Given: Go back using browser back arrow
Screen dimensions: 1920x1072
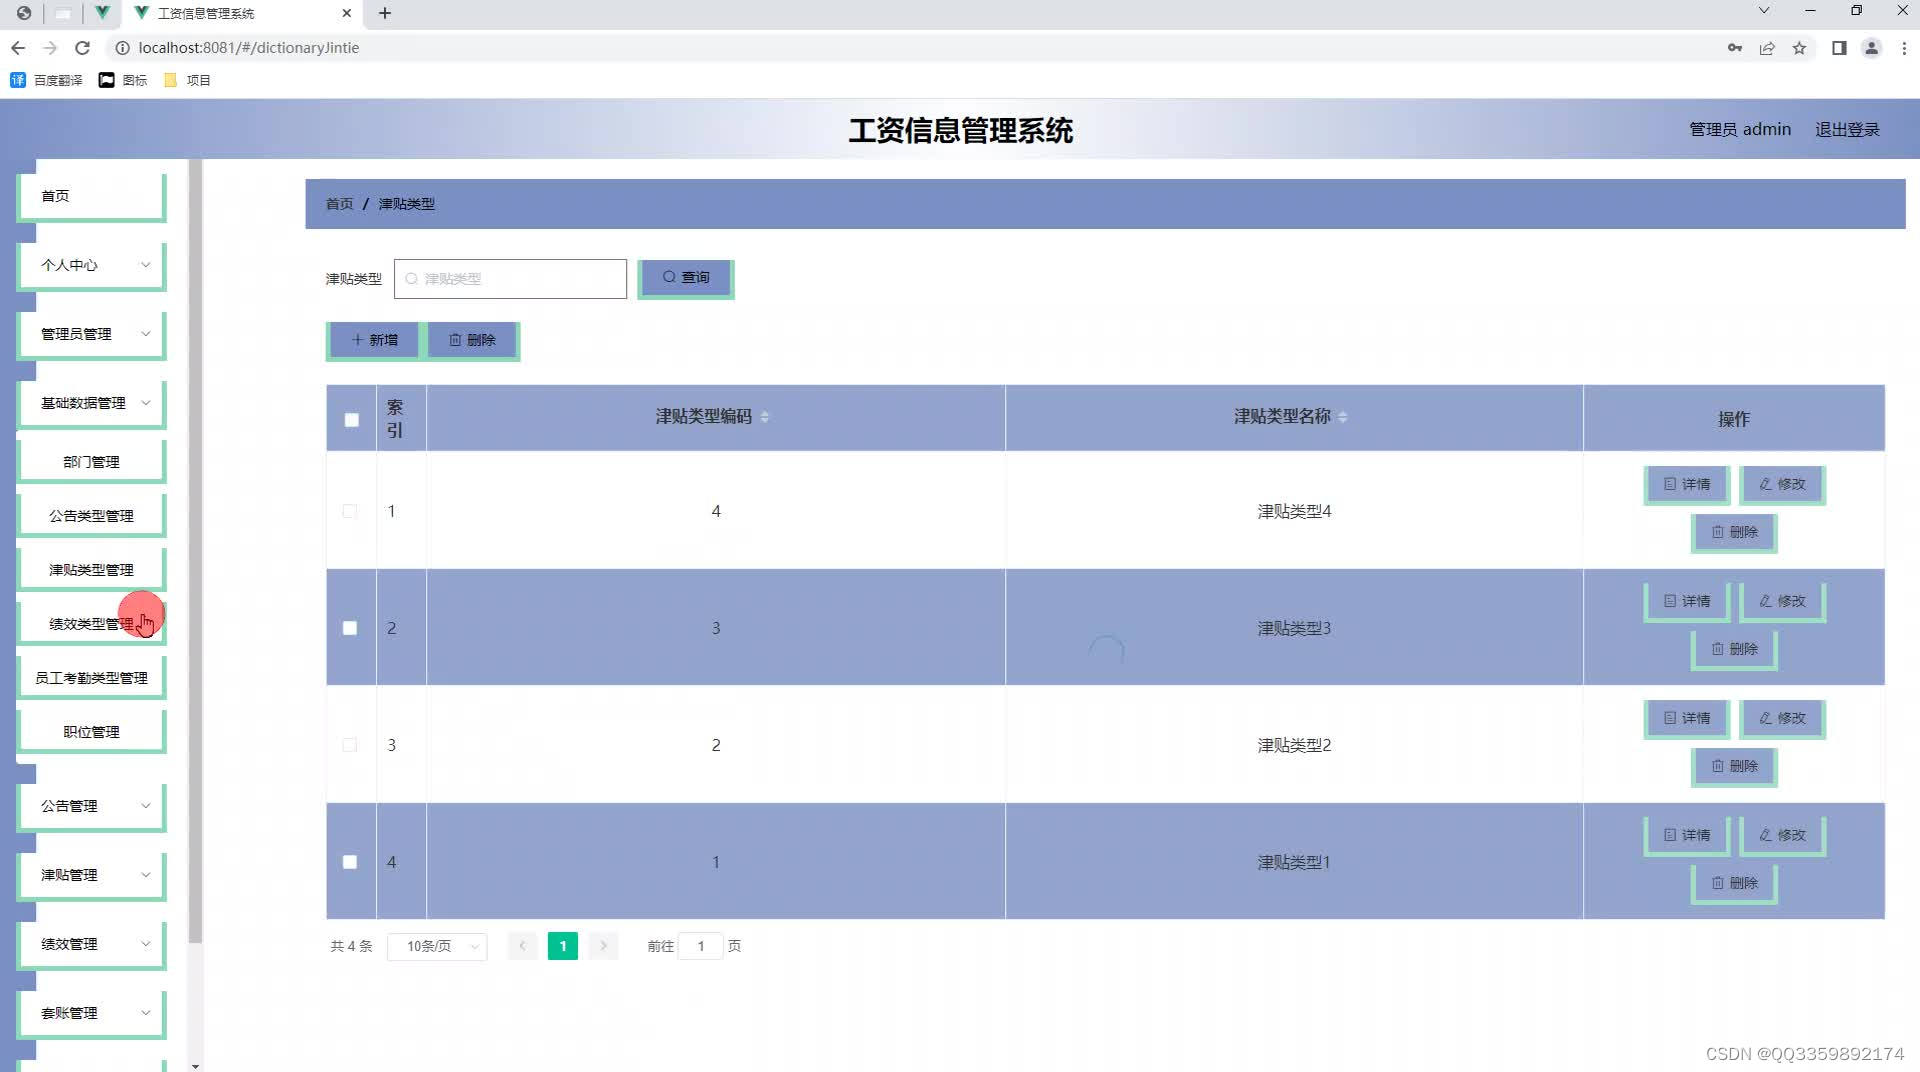Looking at the screenshot, I should click(18, 48).
